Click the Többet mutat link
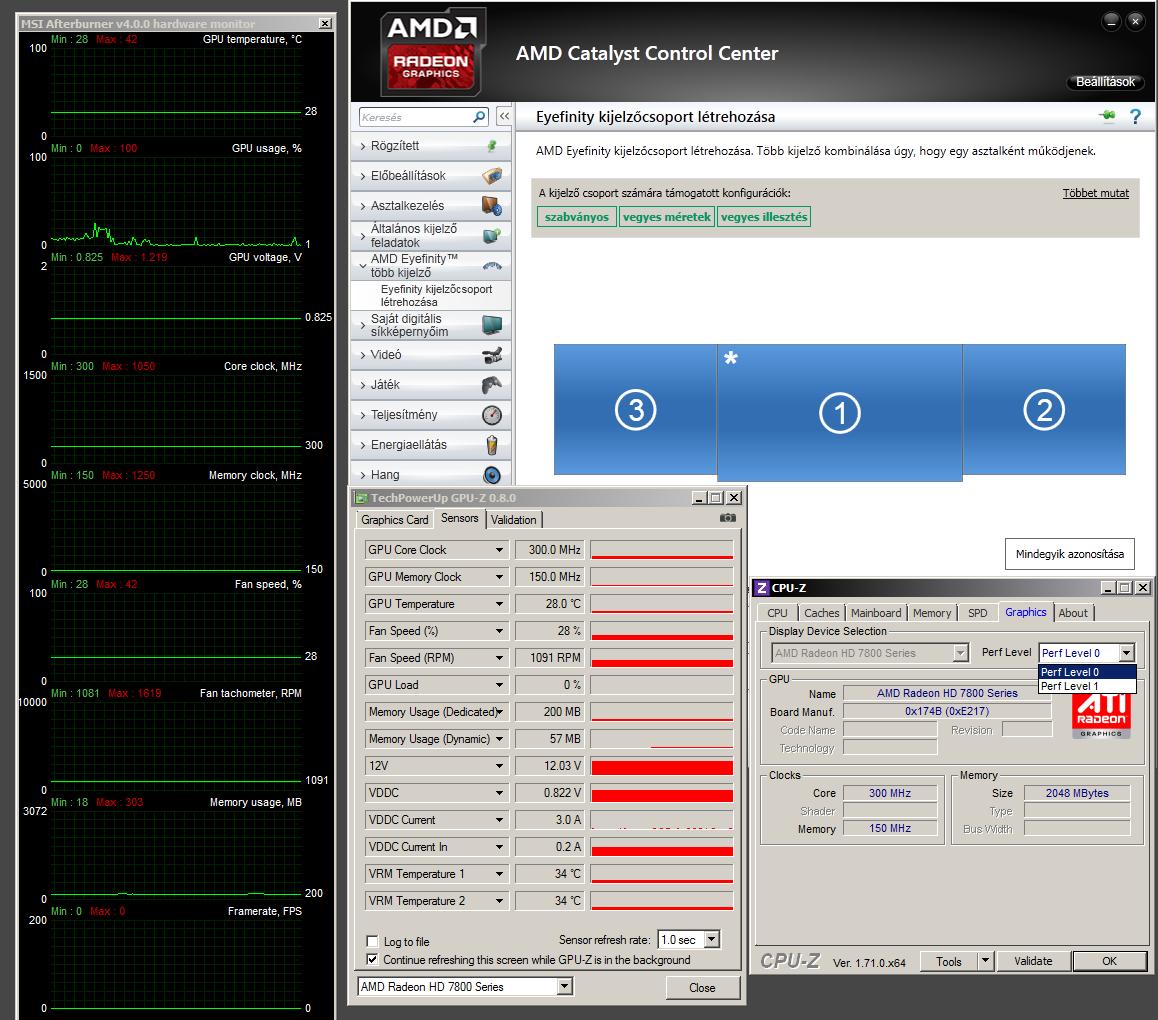This screenshot has width=1158, height=1020. tap(1095, 194)
